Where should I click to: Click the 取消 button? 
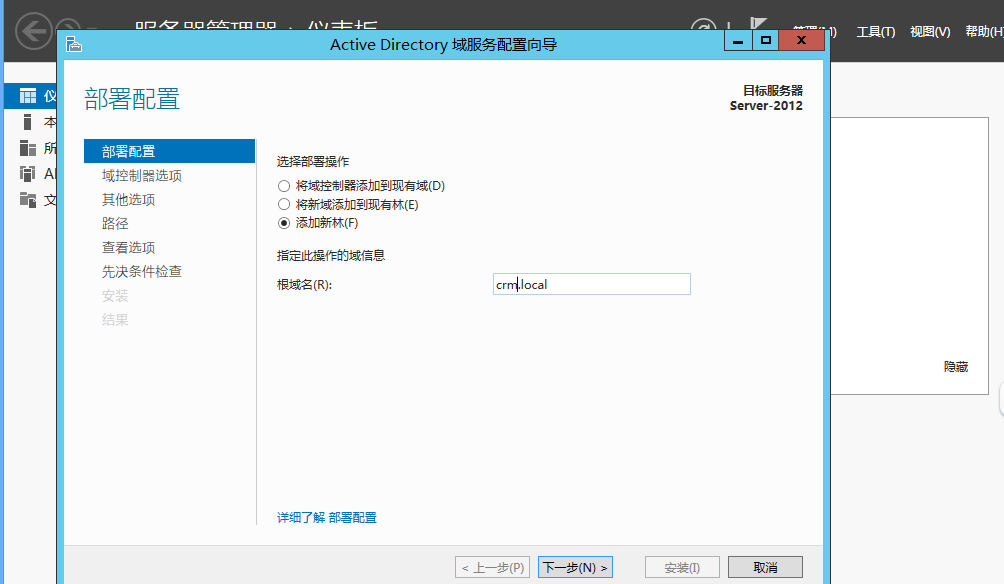click(765, 567)
